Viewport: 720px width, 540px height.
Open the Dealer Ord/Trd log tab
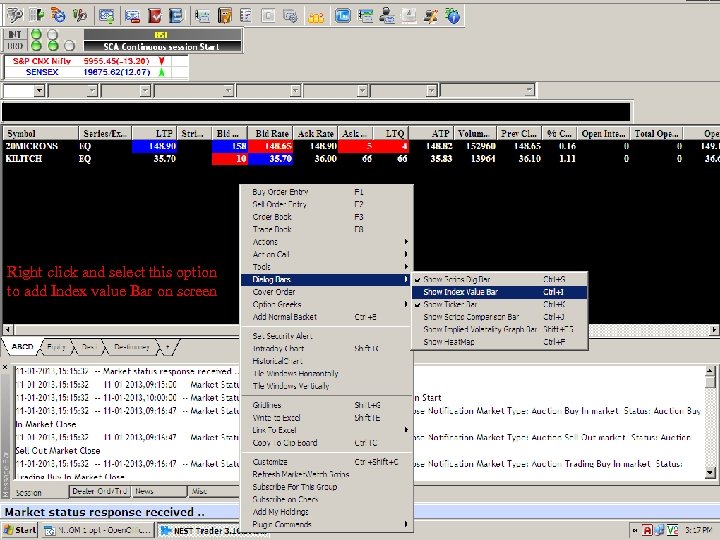pyautogui.click(x=100, y=491)
